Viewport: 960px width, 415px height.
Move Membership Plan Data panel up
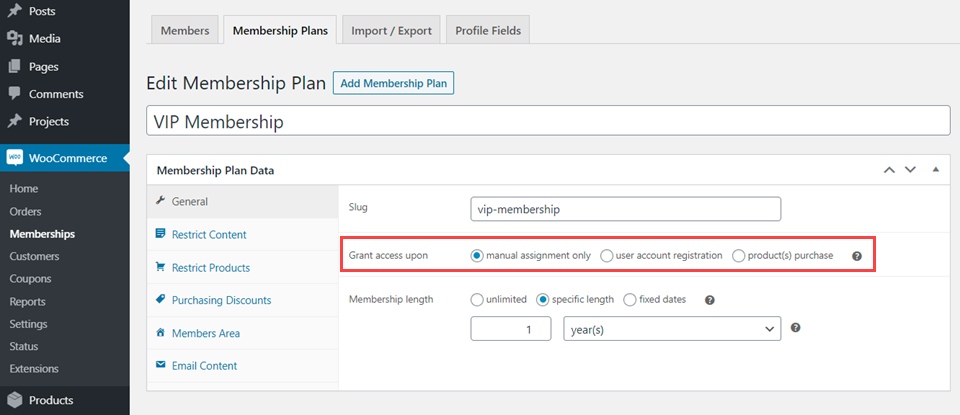click(890, 170)
